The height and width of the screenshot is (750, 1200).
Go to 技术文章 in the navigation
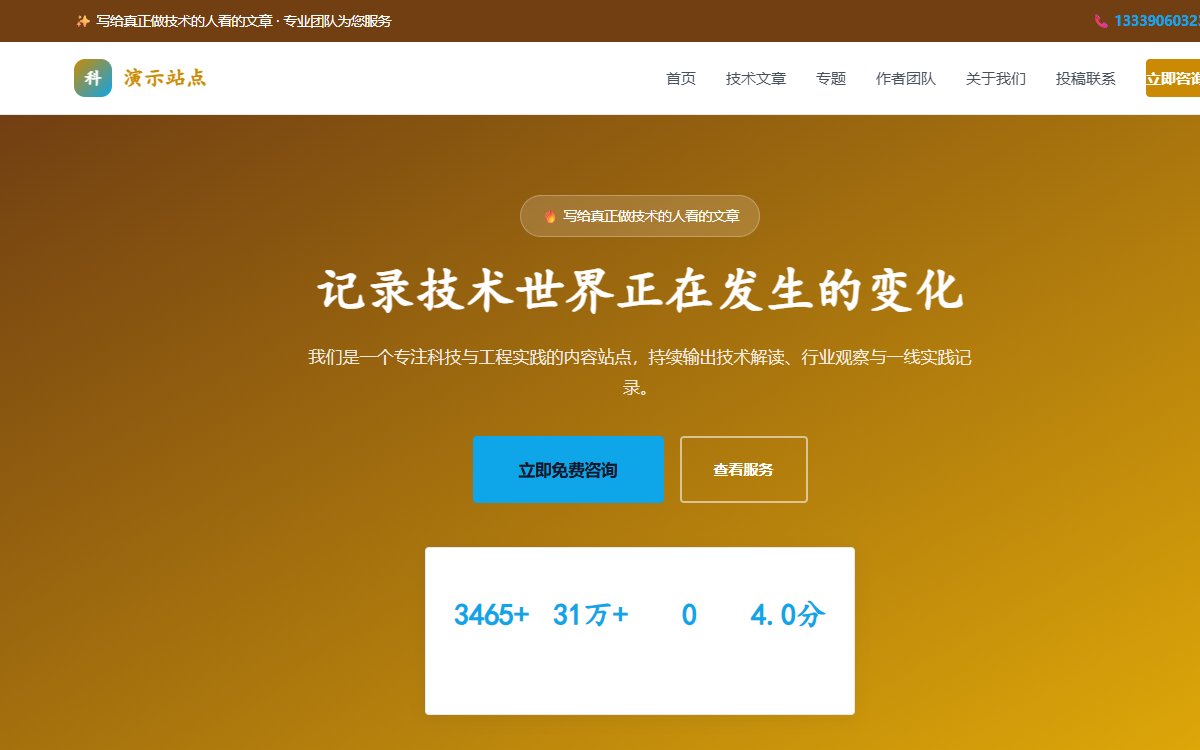756,79
